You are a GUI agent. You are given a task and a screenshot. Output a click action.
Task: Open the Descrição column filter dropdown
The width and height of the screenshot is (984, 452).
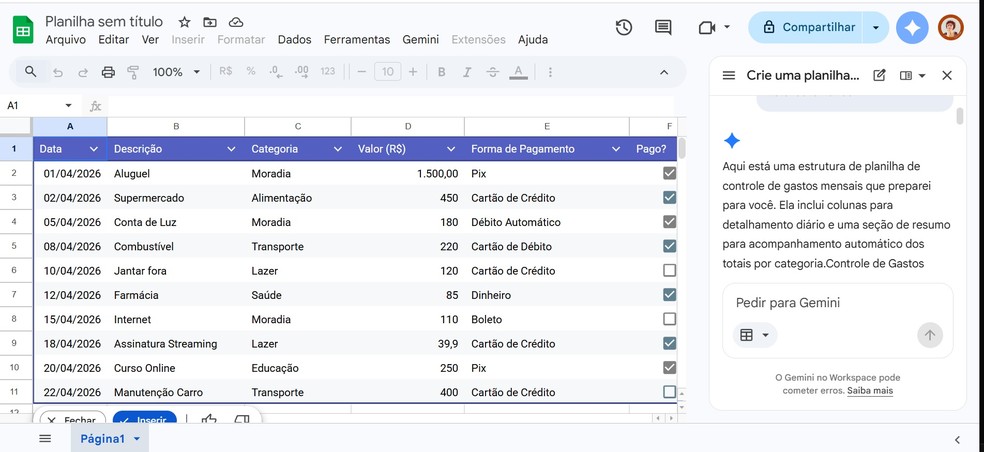[231, 149]
